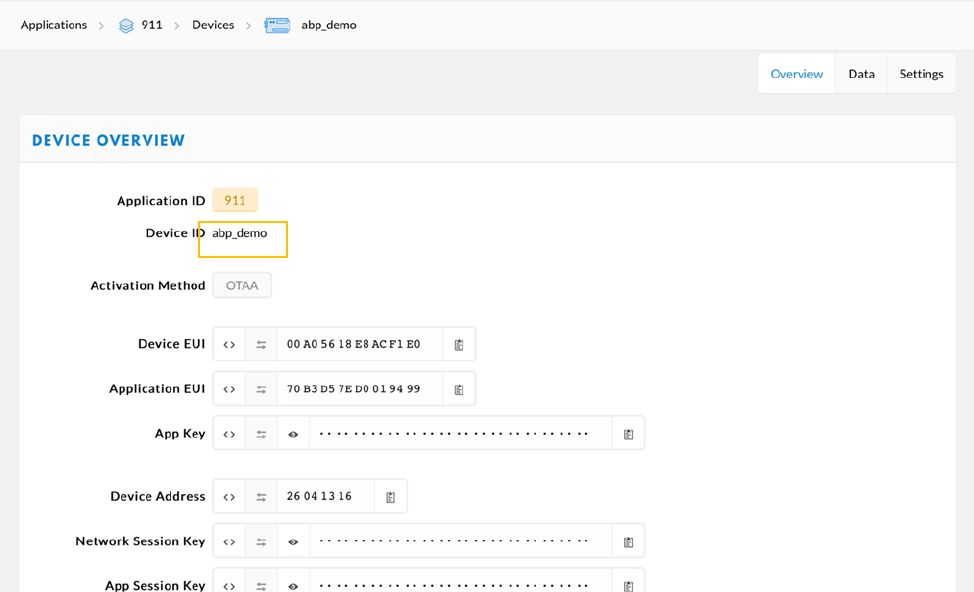Image resolution: width=974 pixels, height=592 pixels.
Task: Copy the Device EUI to clipboard
Action: point(459,344)
